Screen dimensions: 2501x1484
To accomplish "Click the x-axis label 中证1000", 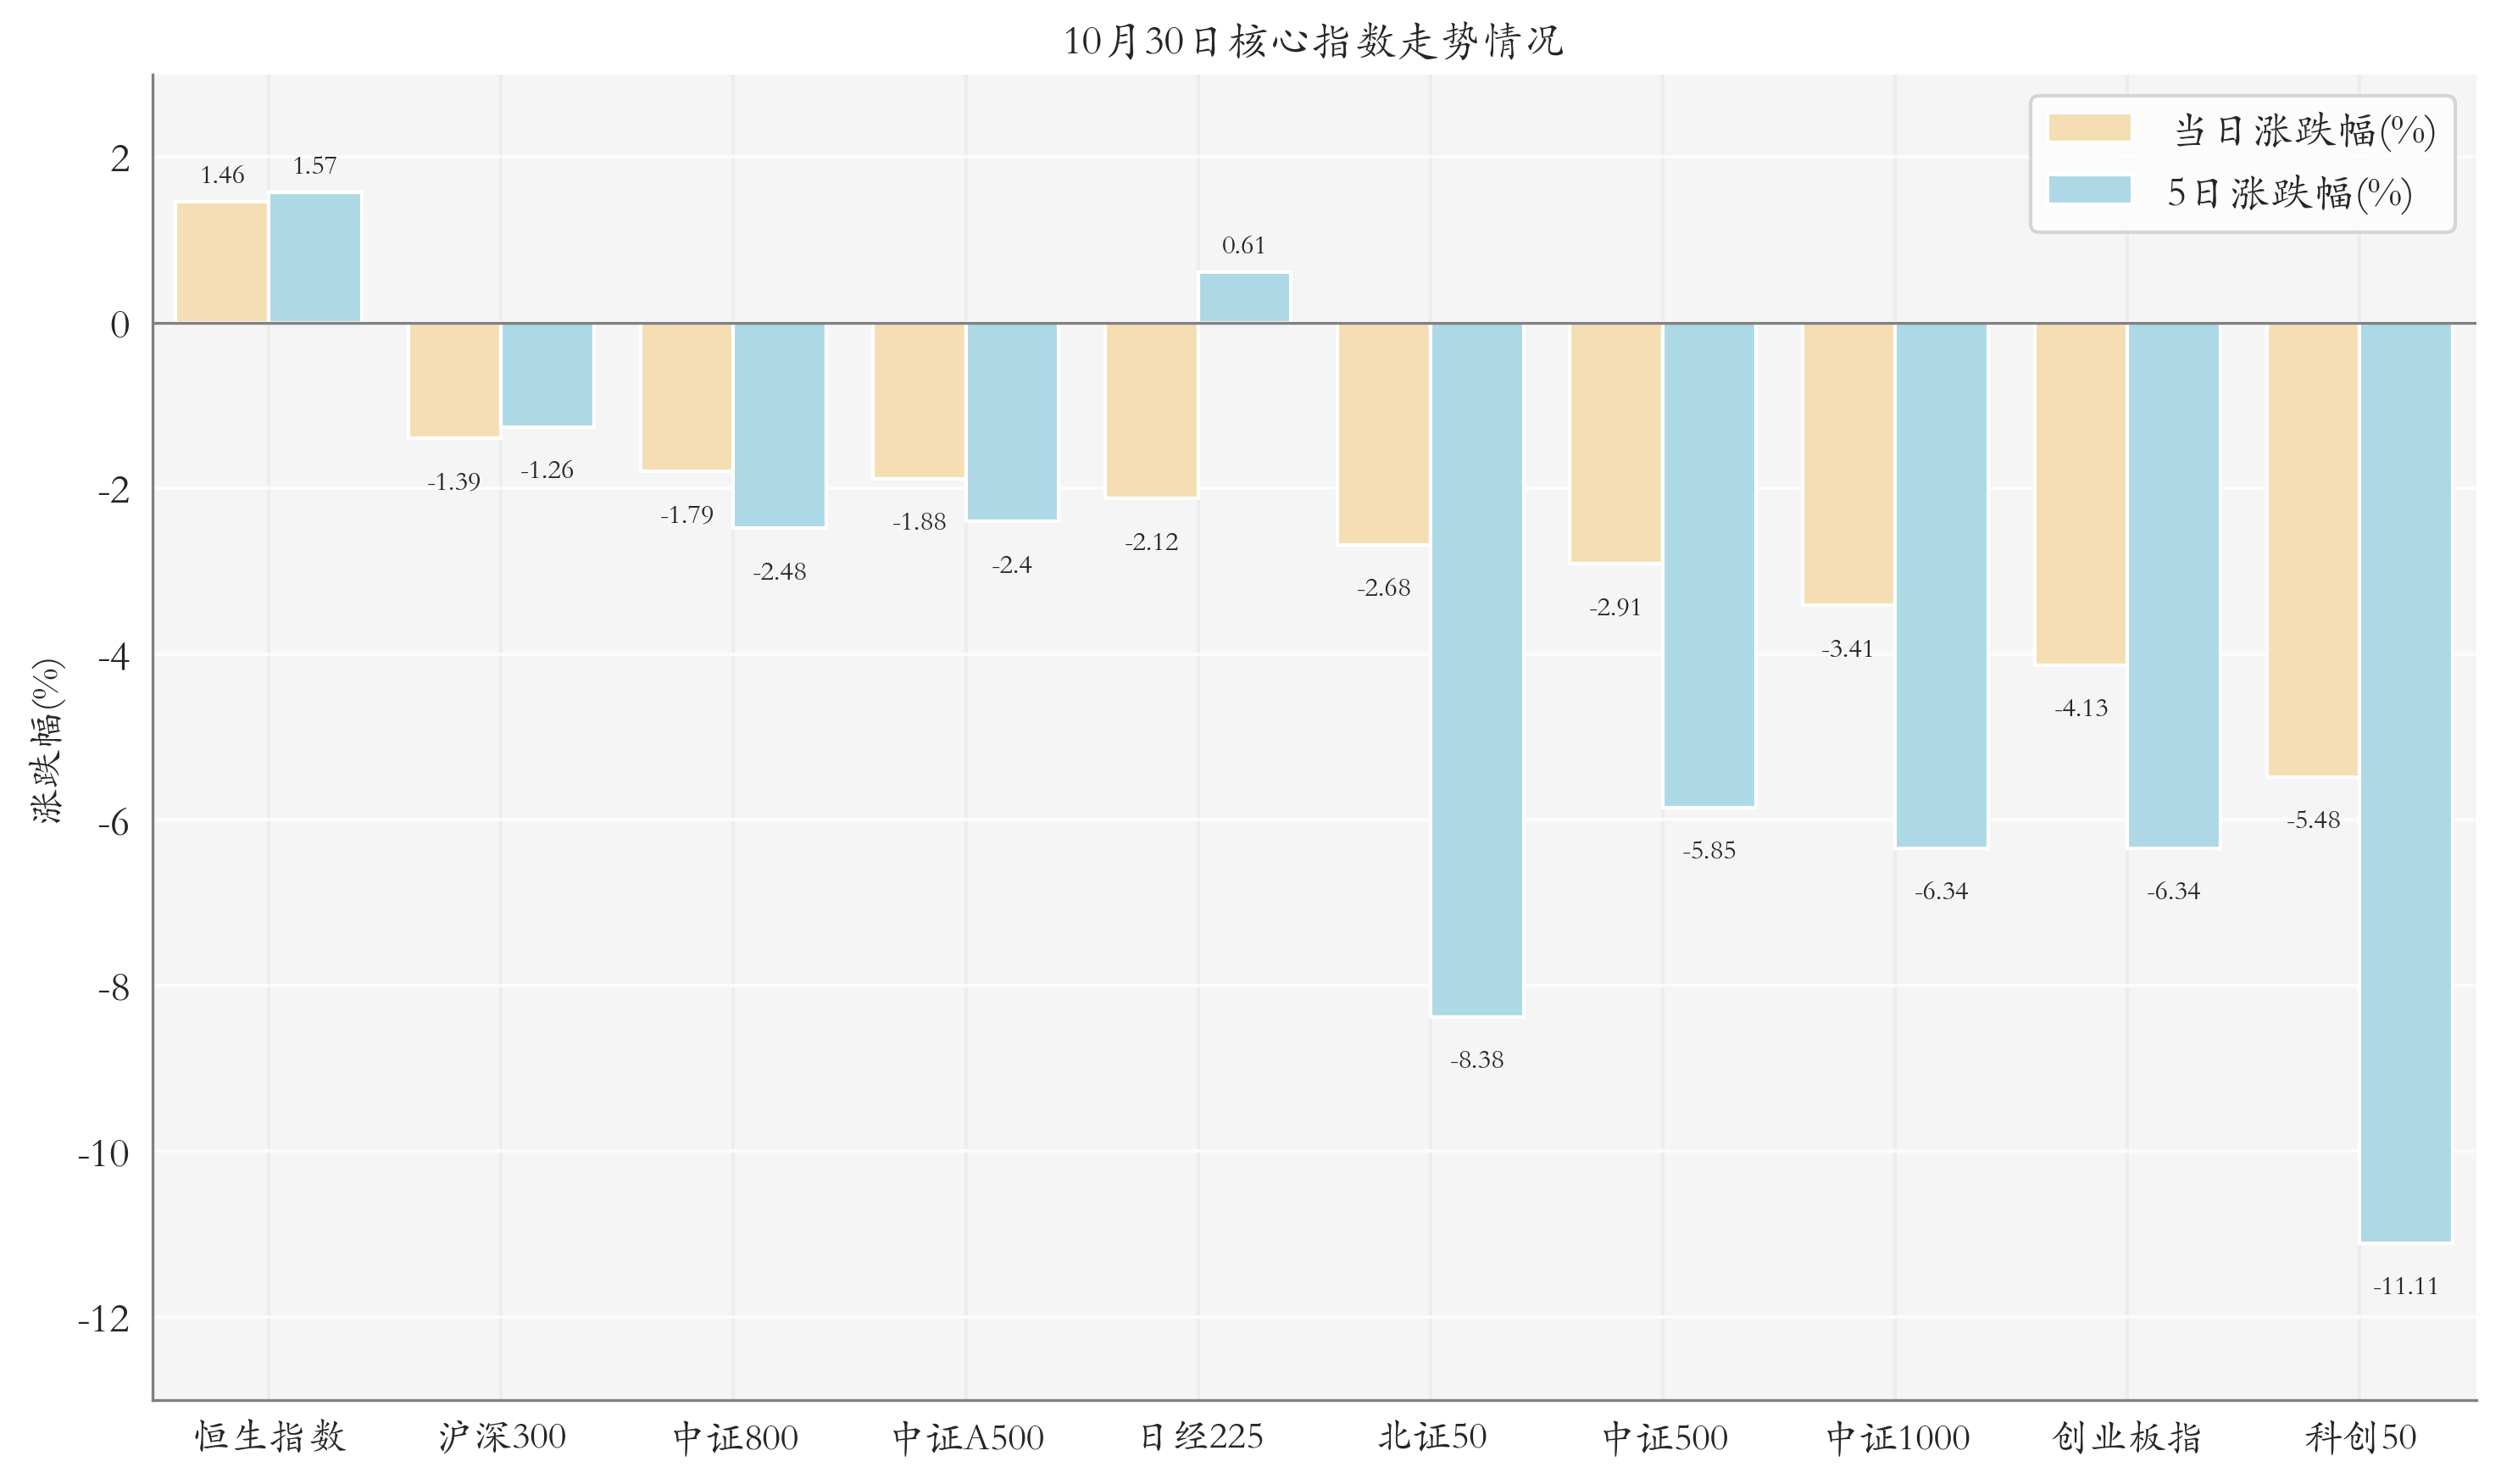I will click(x=1897, y=1437).
